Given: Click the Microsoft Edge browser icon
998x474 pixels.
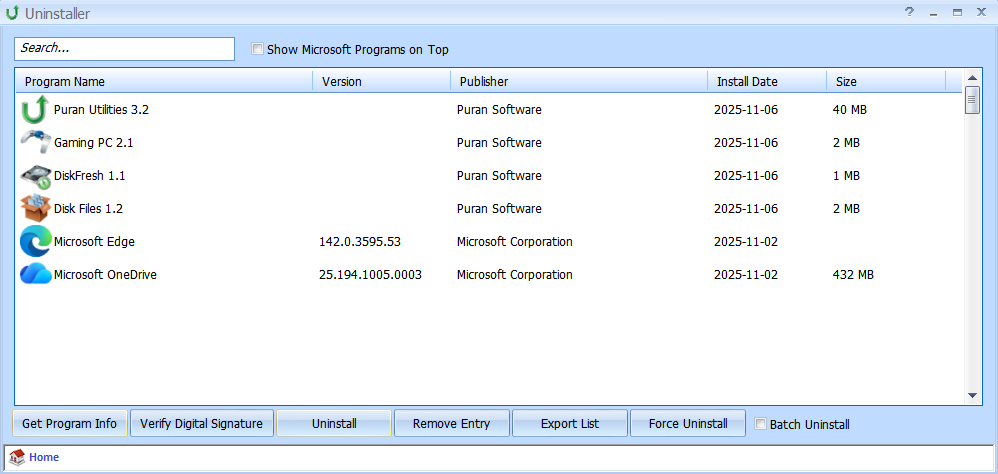Looking at the screenshot, I should click(35, 242).
